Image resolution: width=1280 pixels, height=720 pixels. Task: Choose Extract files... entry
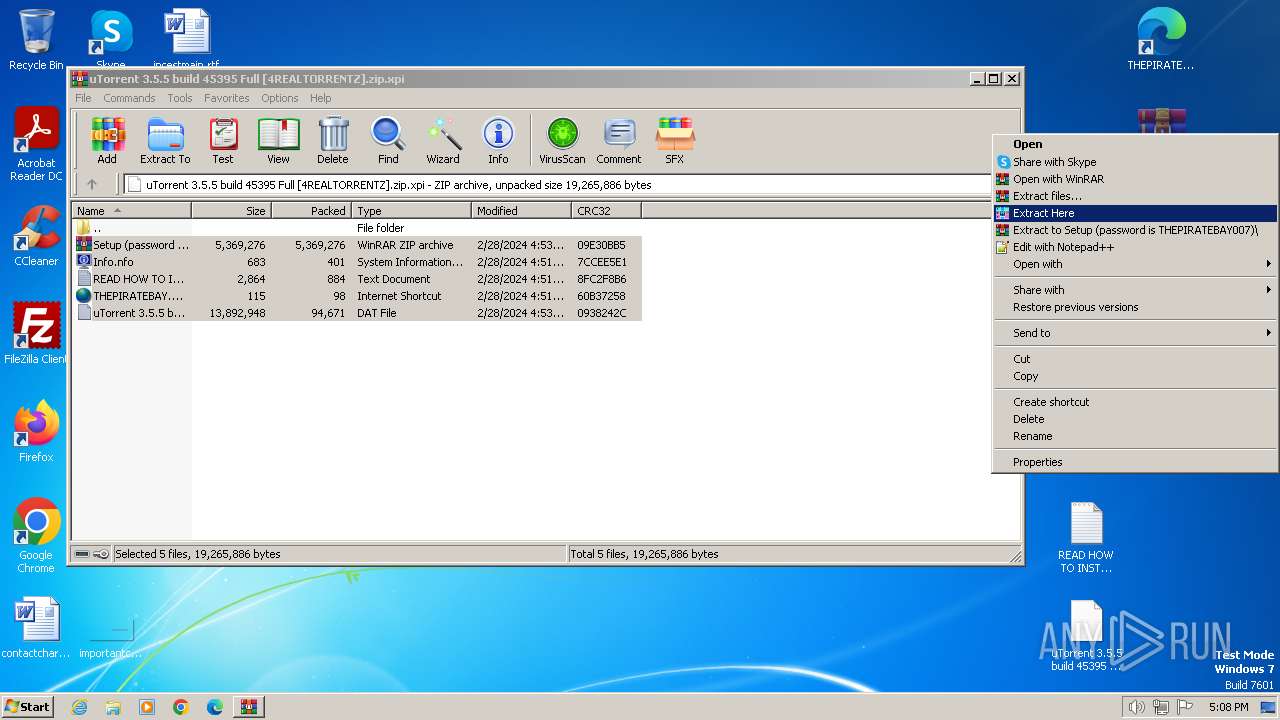point(1135,196)
